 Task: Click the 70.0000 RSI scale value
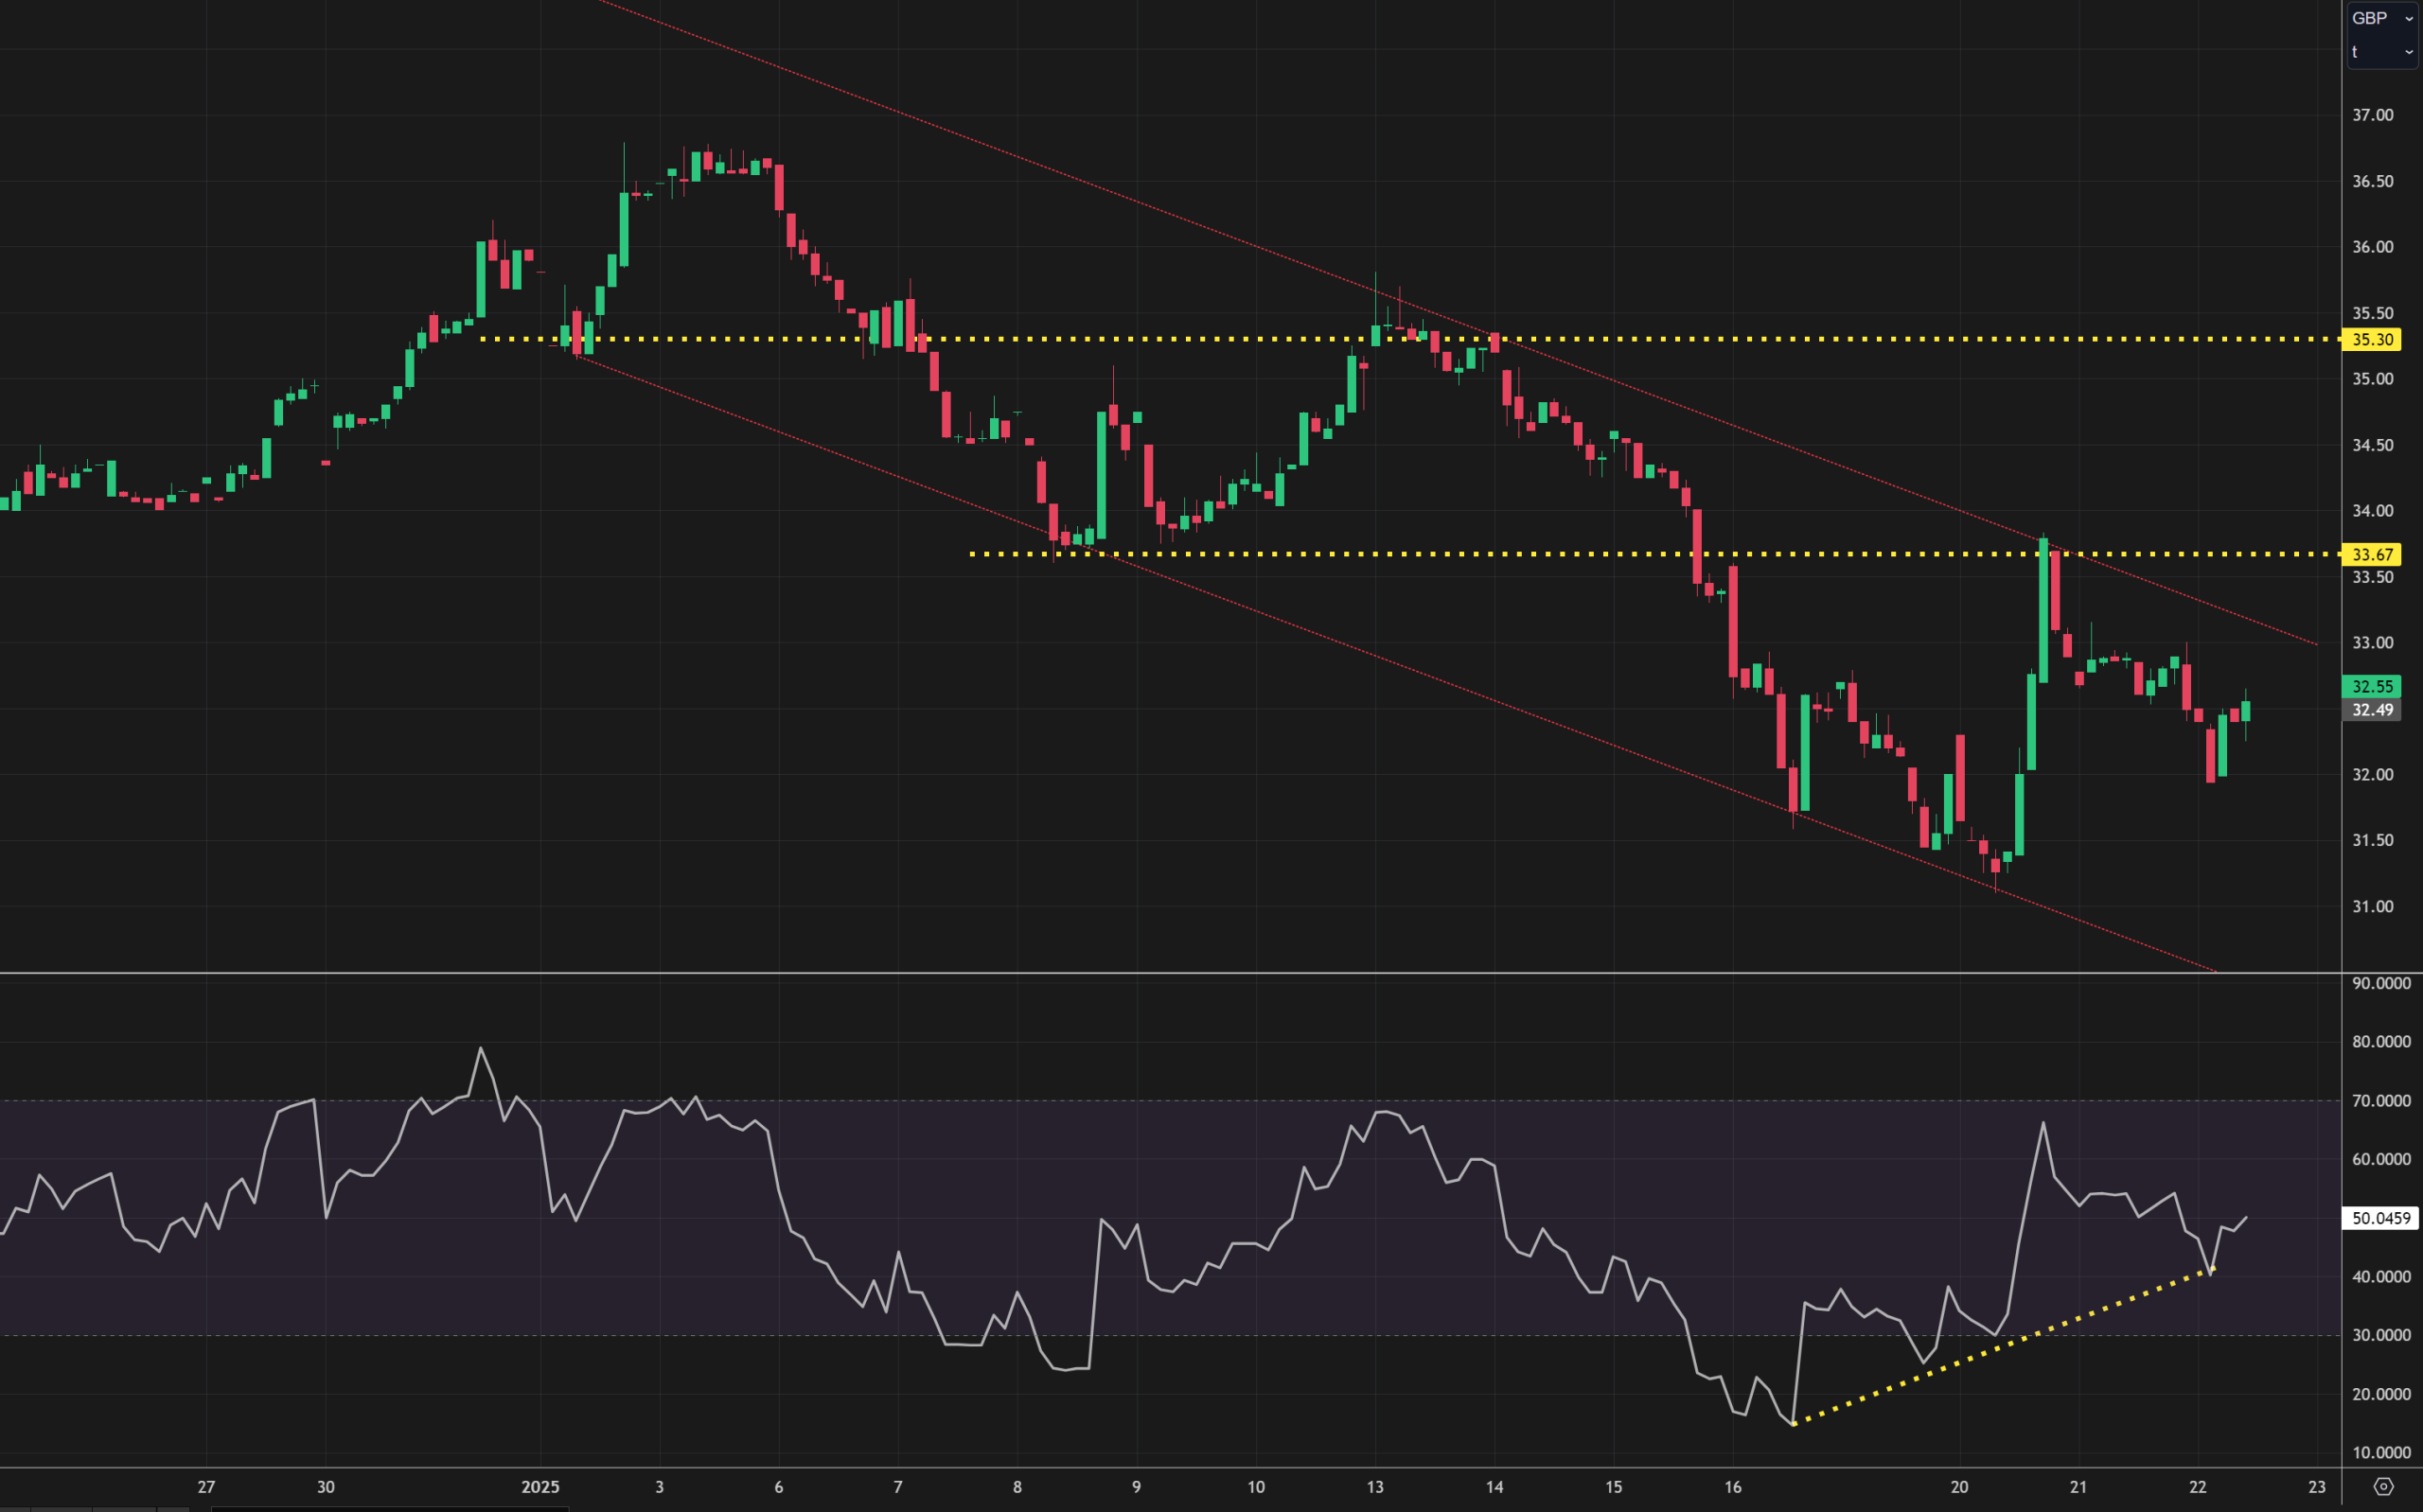(2381, 1101)
